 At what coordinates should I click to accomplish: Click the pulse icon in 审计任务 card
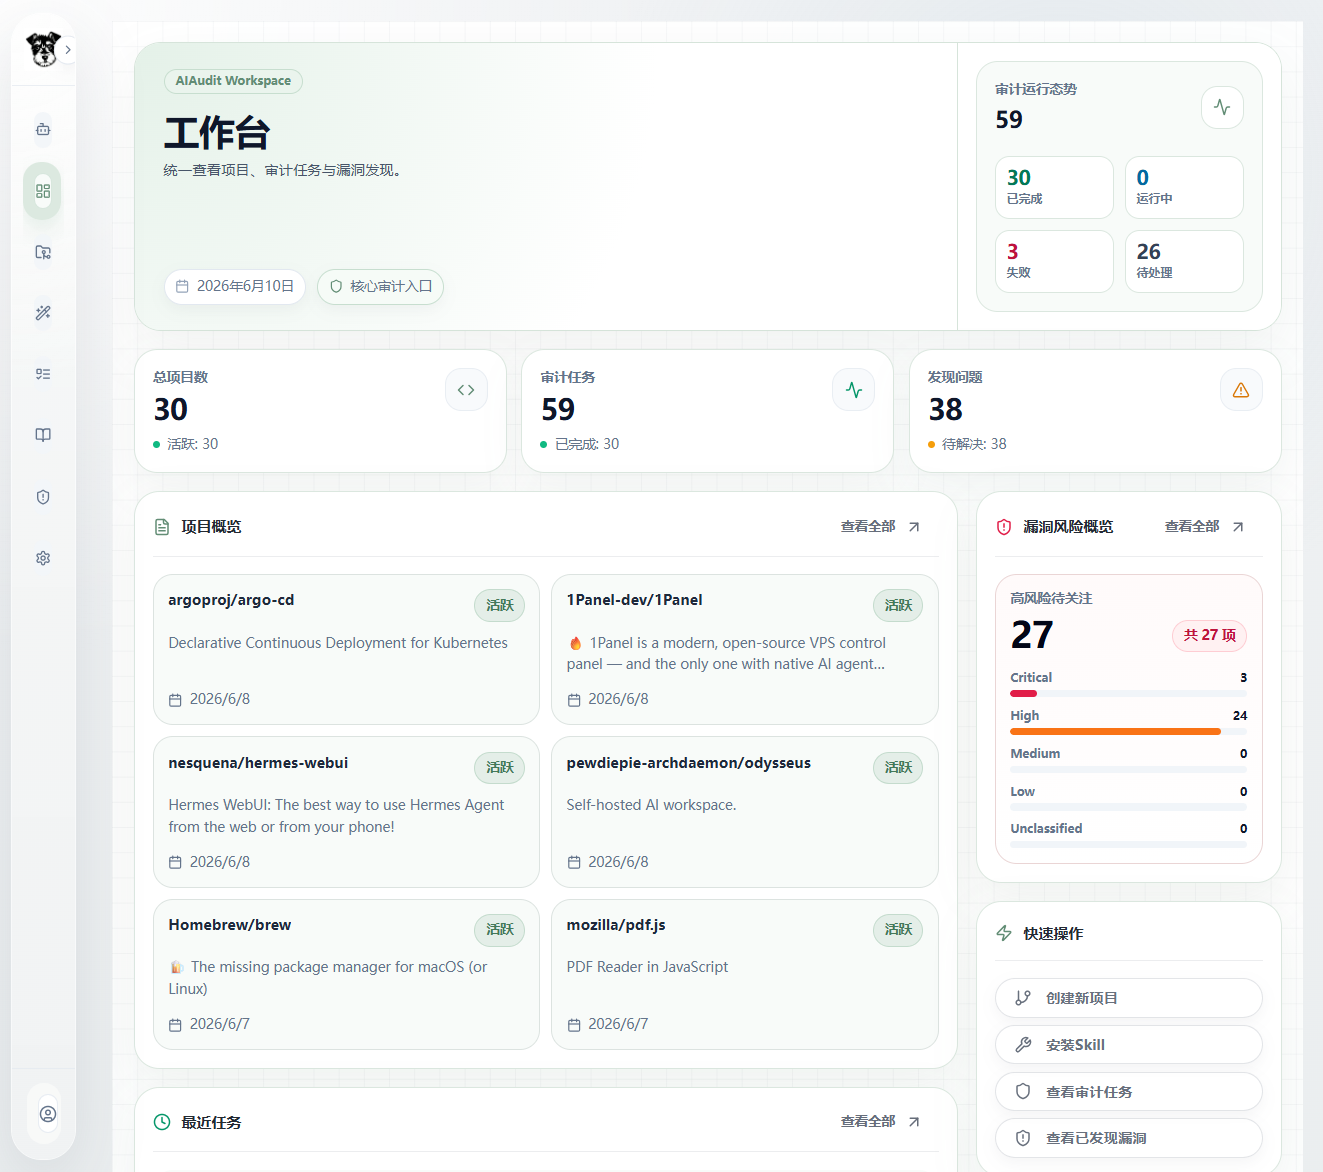(854, 390)
